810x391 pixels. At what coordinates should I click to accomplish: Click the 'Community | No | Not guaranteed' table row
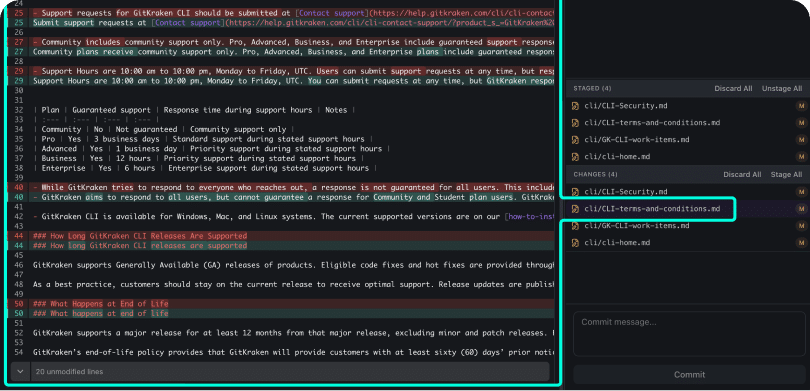[x=163, y=129]
